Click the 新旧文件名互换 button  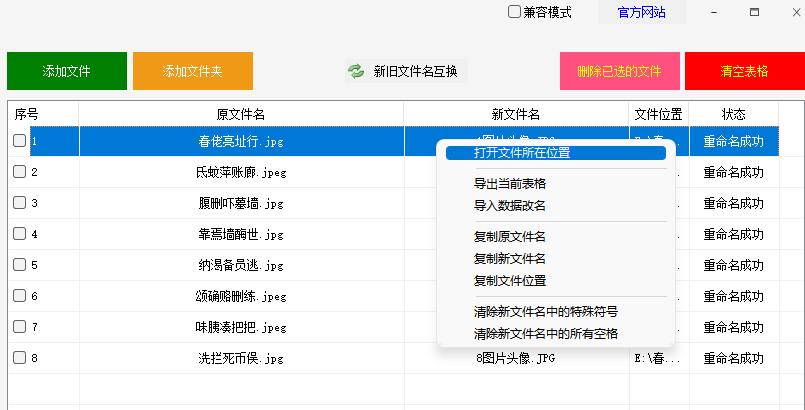click(406, 71)
